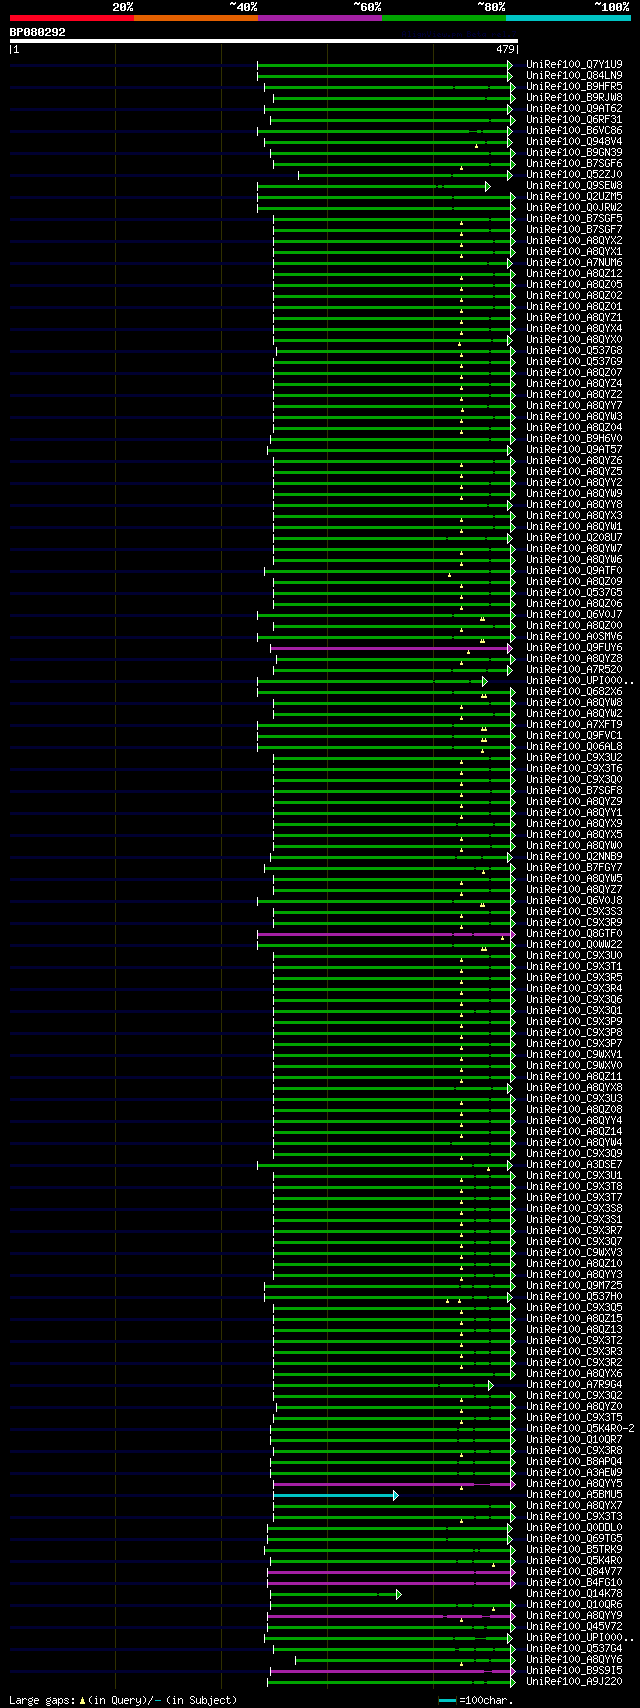This screenshot has width=640, height=1708.
Task: Select the UniRef100_Q9FVC1 entry
Action: coord(574,735)
